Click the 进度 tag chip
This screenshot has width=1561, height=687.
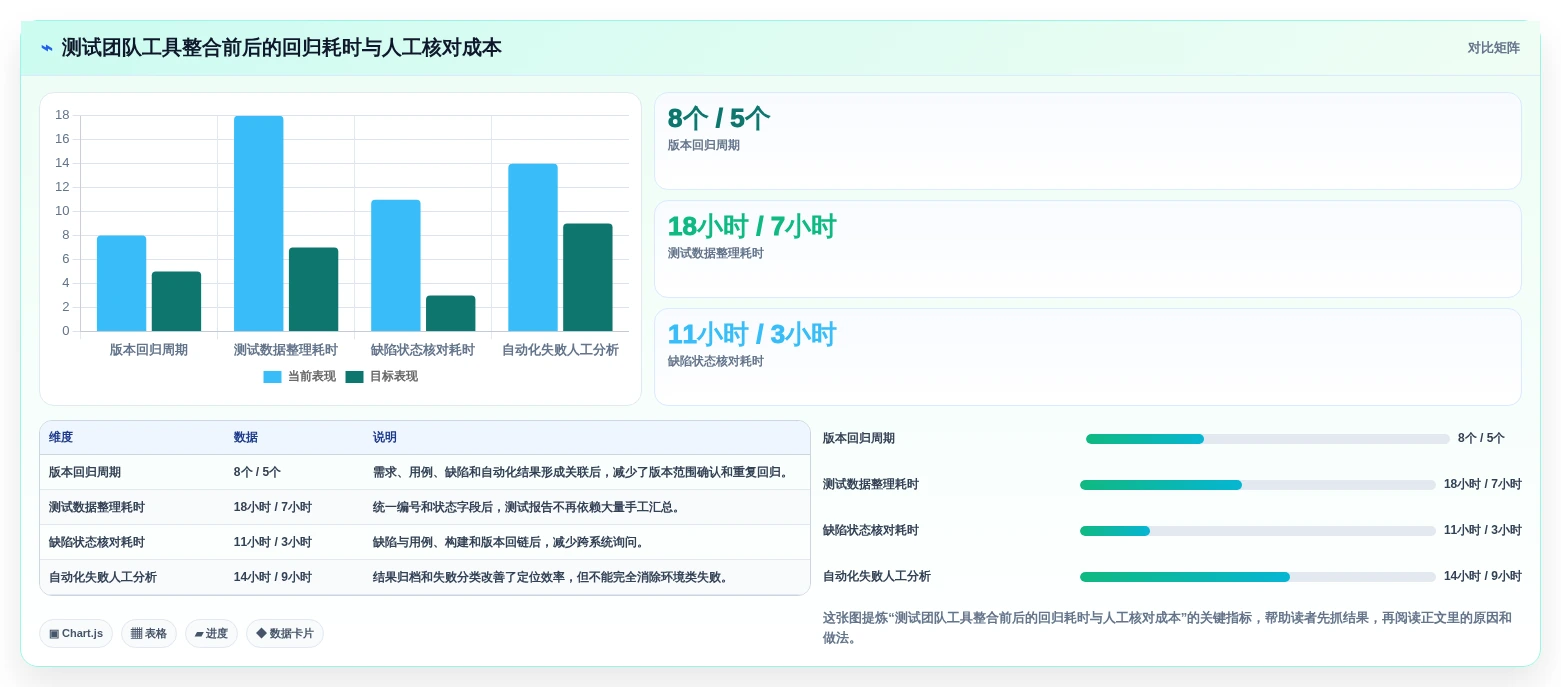211,634
